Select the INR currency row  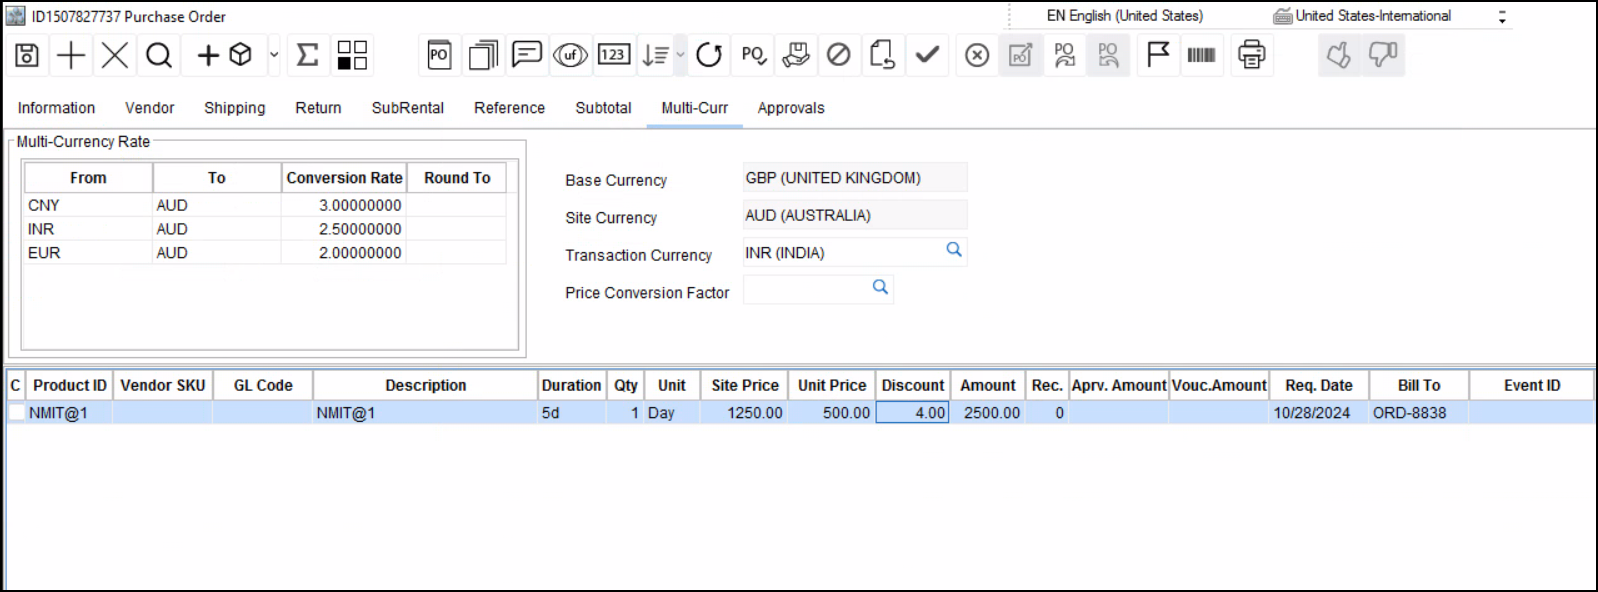click(265, 229)
